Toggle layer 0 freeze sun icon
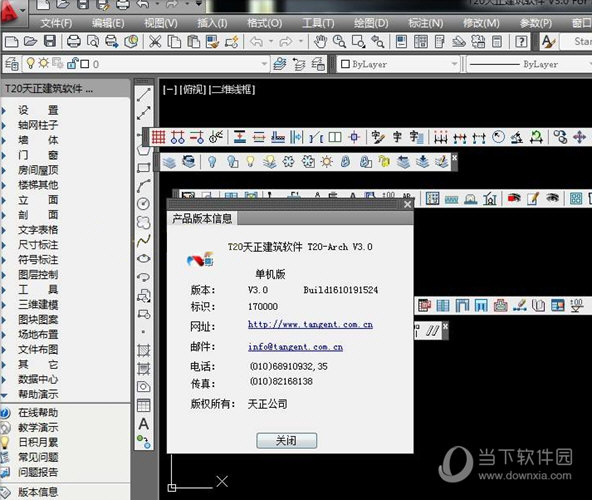Image resolution: width=592 pixels, height=500 pixels. click(43, 63)
